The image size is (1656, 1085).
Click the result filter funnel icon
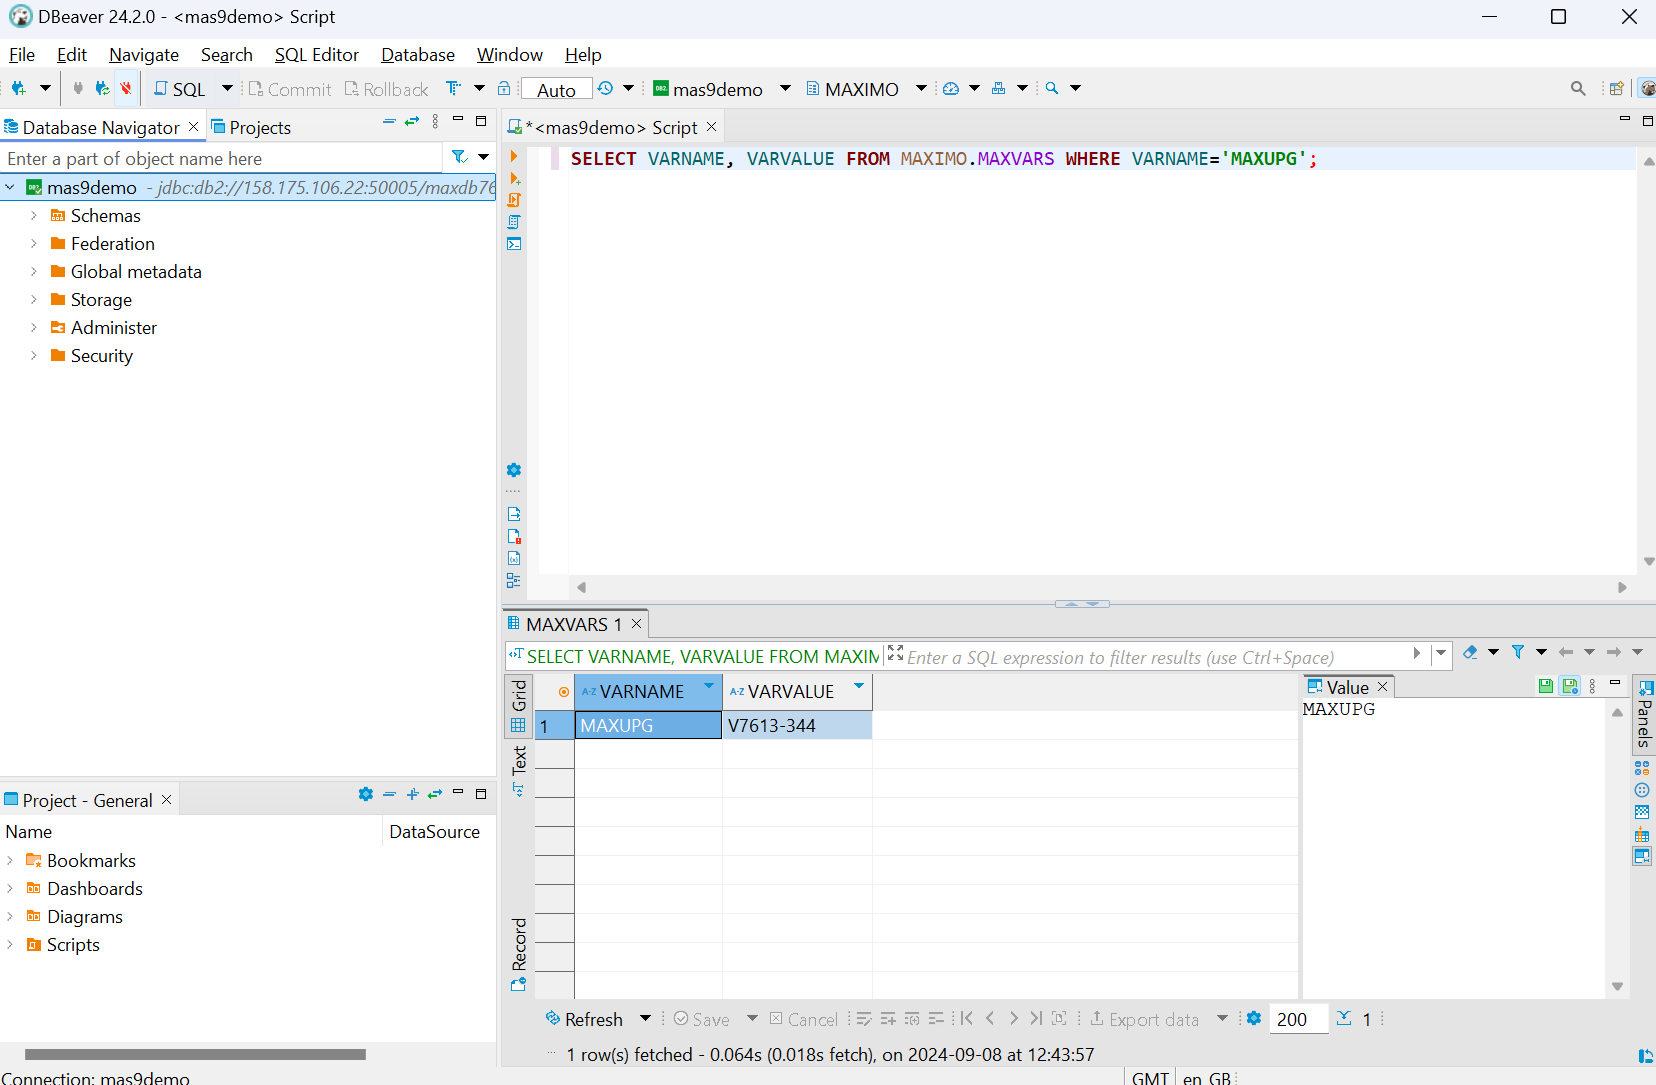[1518, 652]
